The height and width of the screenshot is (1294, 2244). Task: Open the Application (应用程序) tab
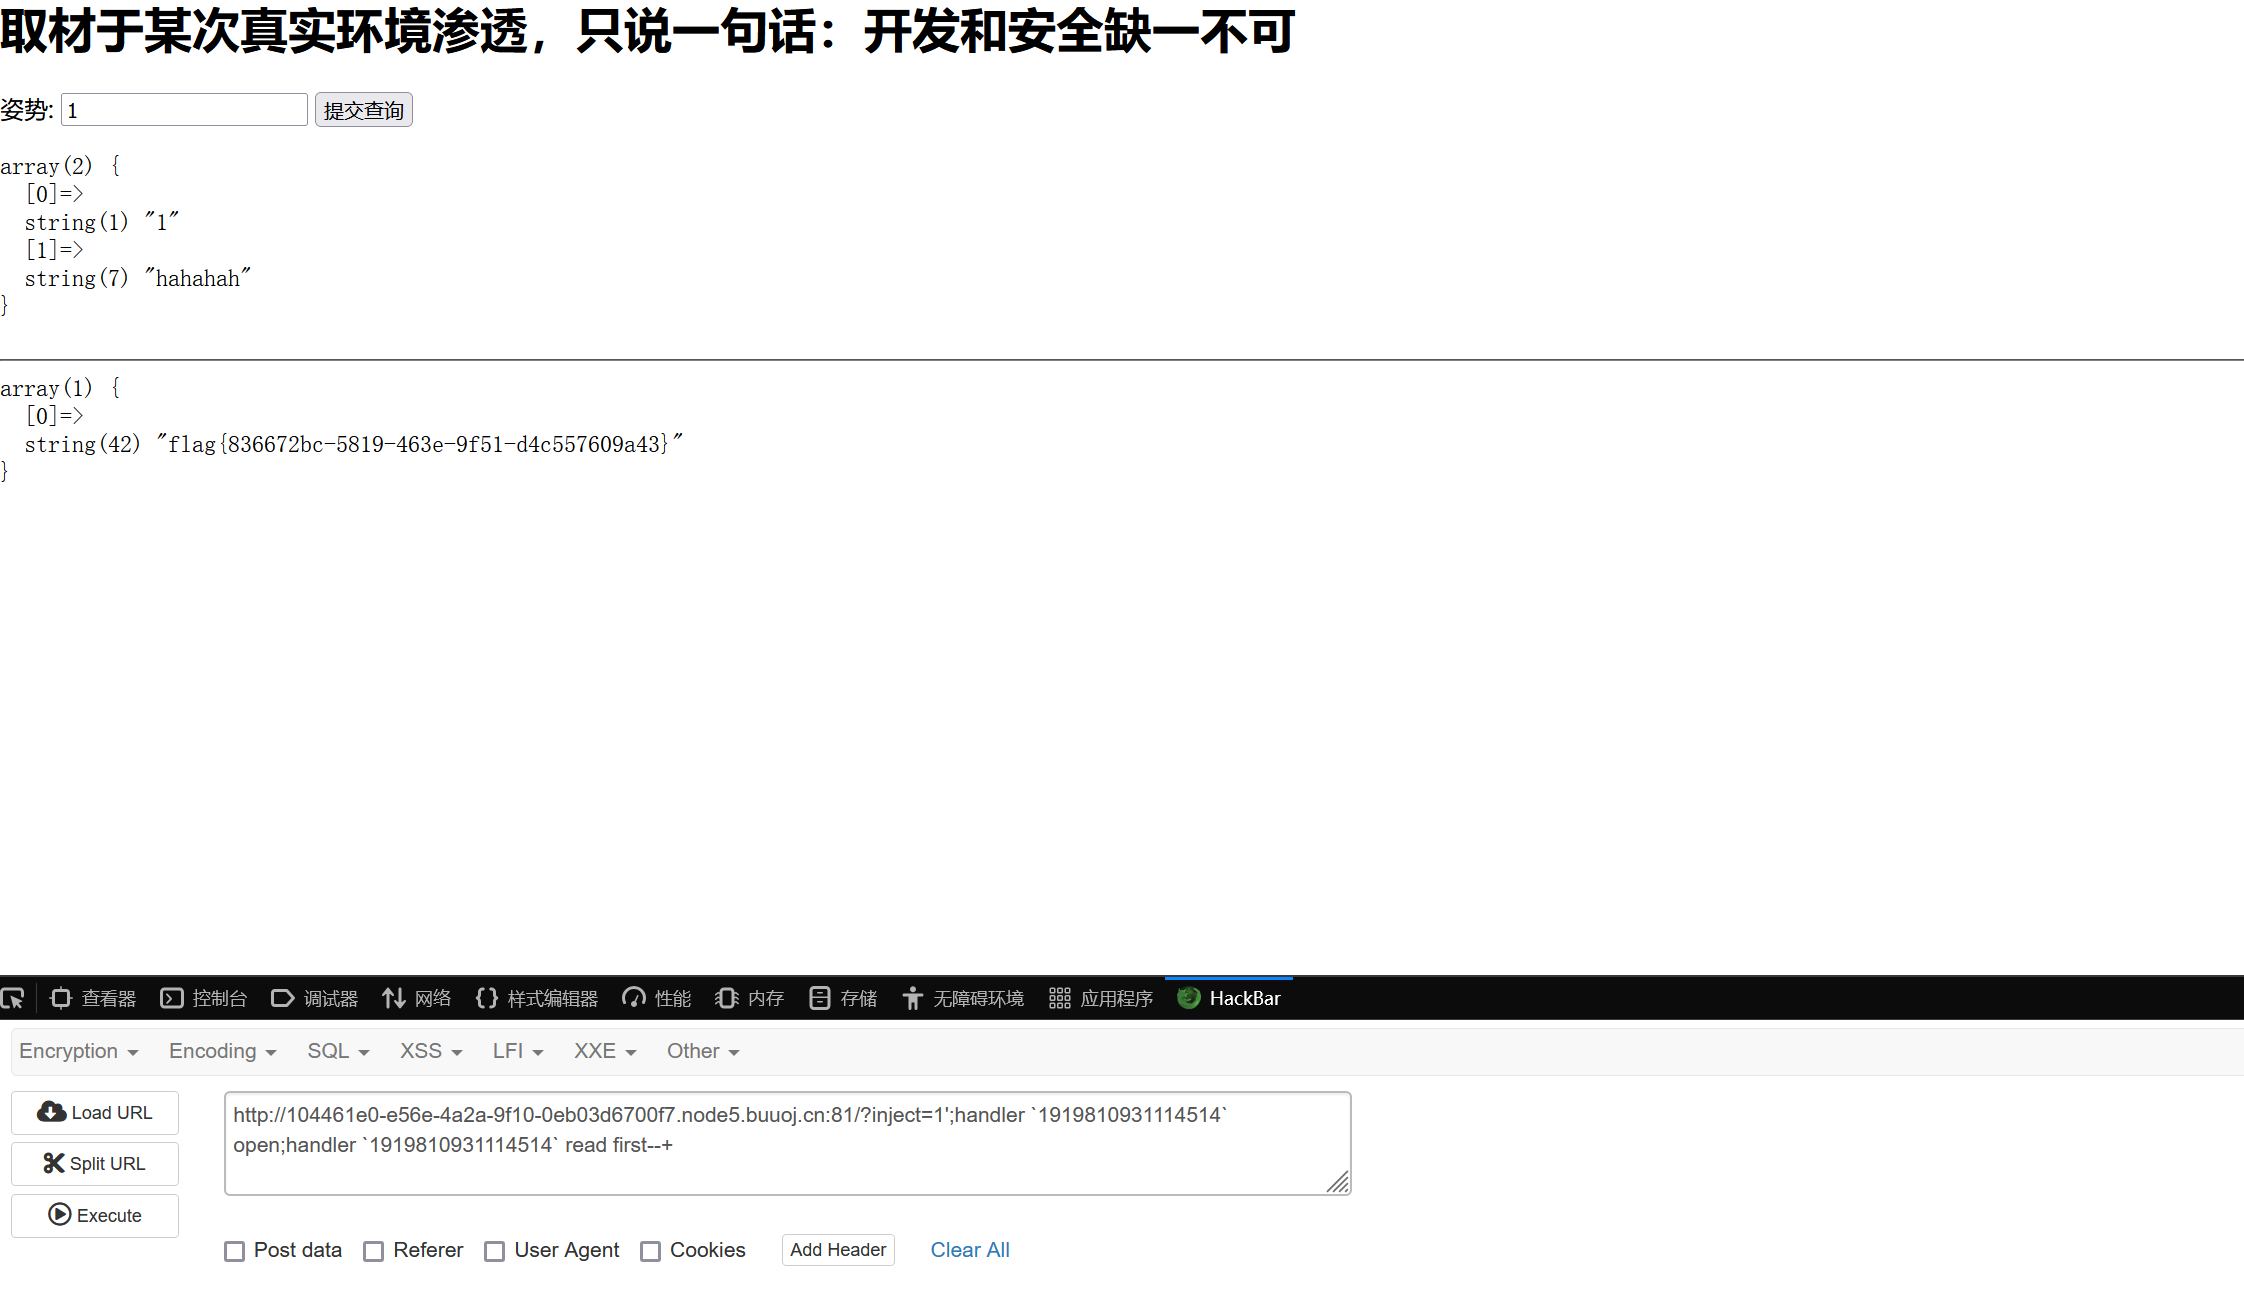pos(1101,998)
